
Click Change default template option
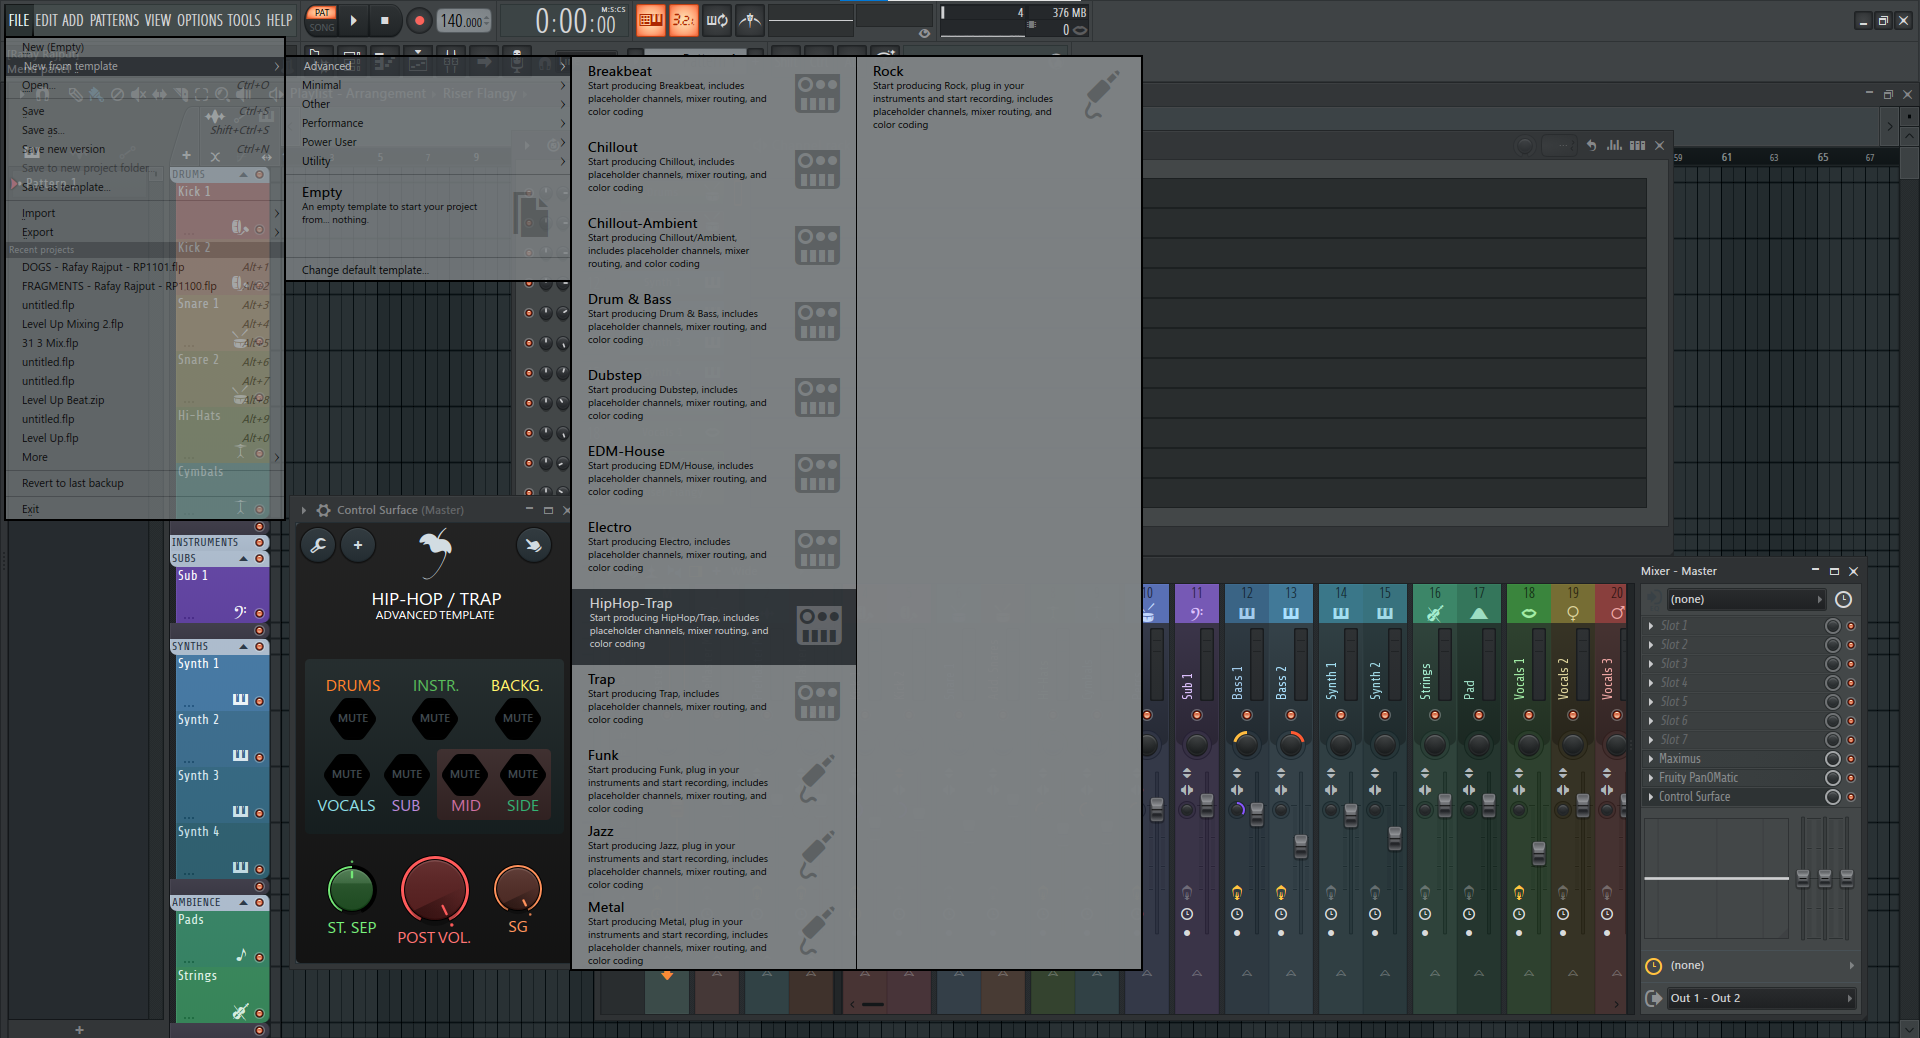(365, 270)
